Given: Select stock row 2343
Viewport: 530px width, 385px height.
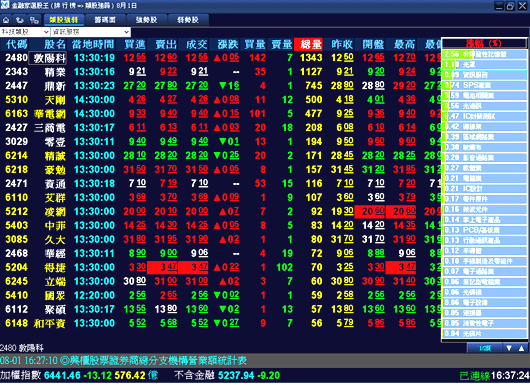Looking at the screenshot, I should pyautogui.click(x=220, y=72).
